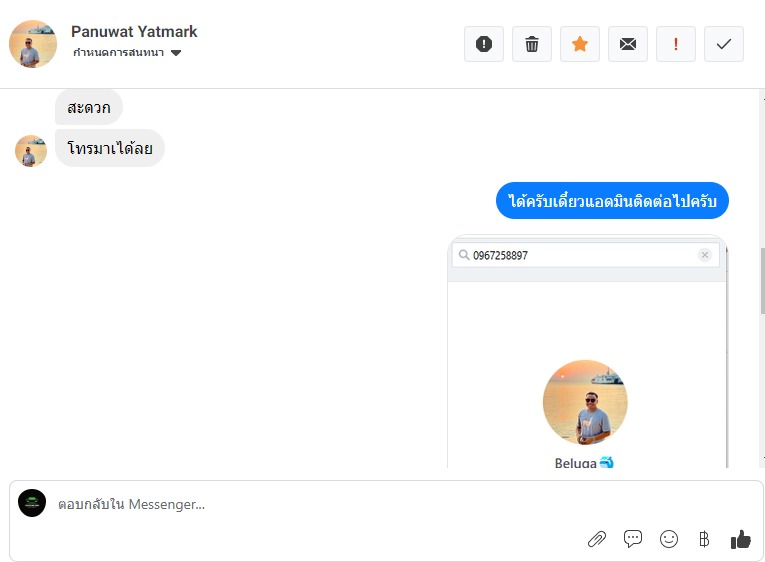Image resolution: width=765 pixels, height=562 pixels.
Task: Open the กำหนดการสนทนา dropdown
Action: point(119,53)
